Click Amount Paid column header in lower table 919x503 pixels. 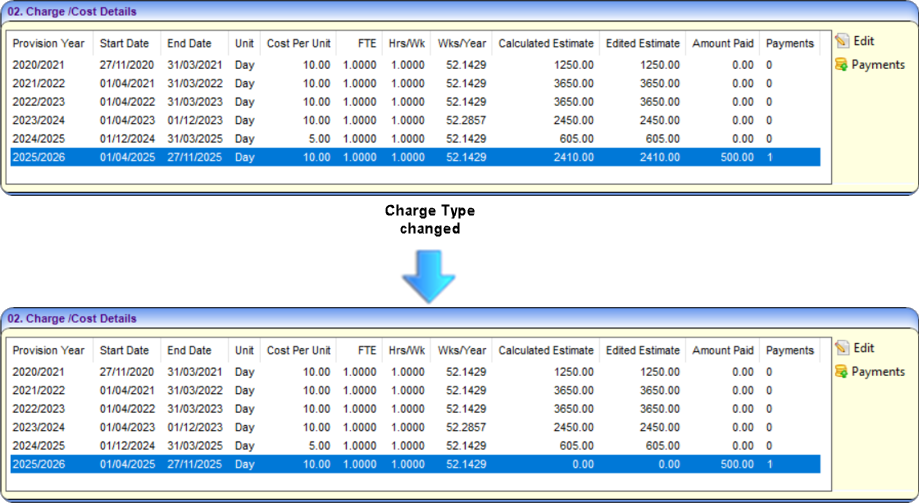722,351
